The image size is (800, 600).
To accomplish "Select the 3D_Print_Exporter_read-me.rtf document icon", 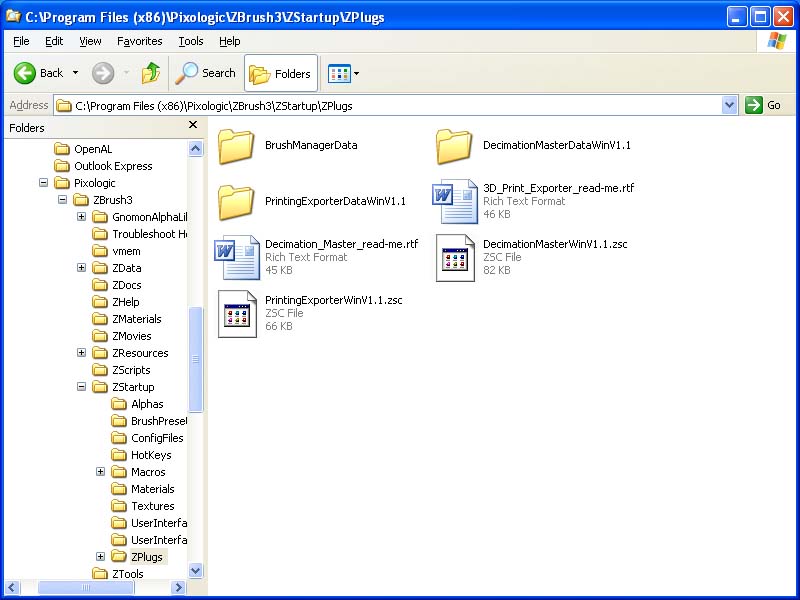I will click(x=454, y=202).
